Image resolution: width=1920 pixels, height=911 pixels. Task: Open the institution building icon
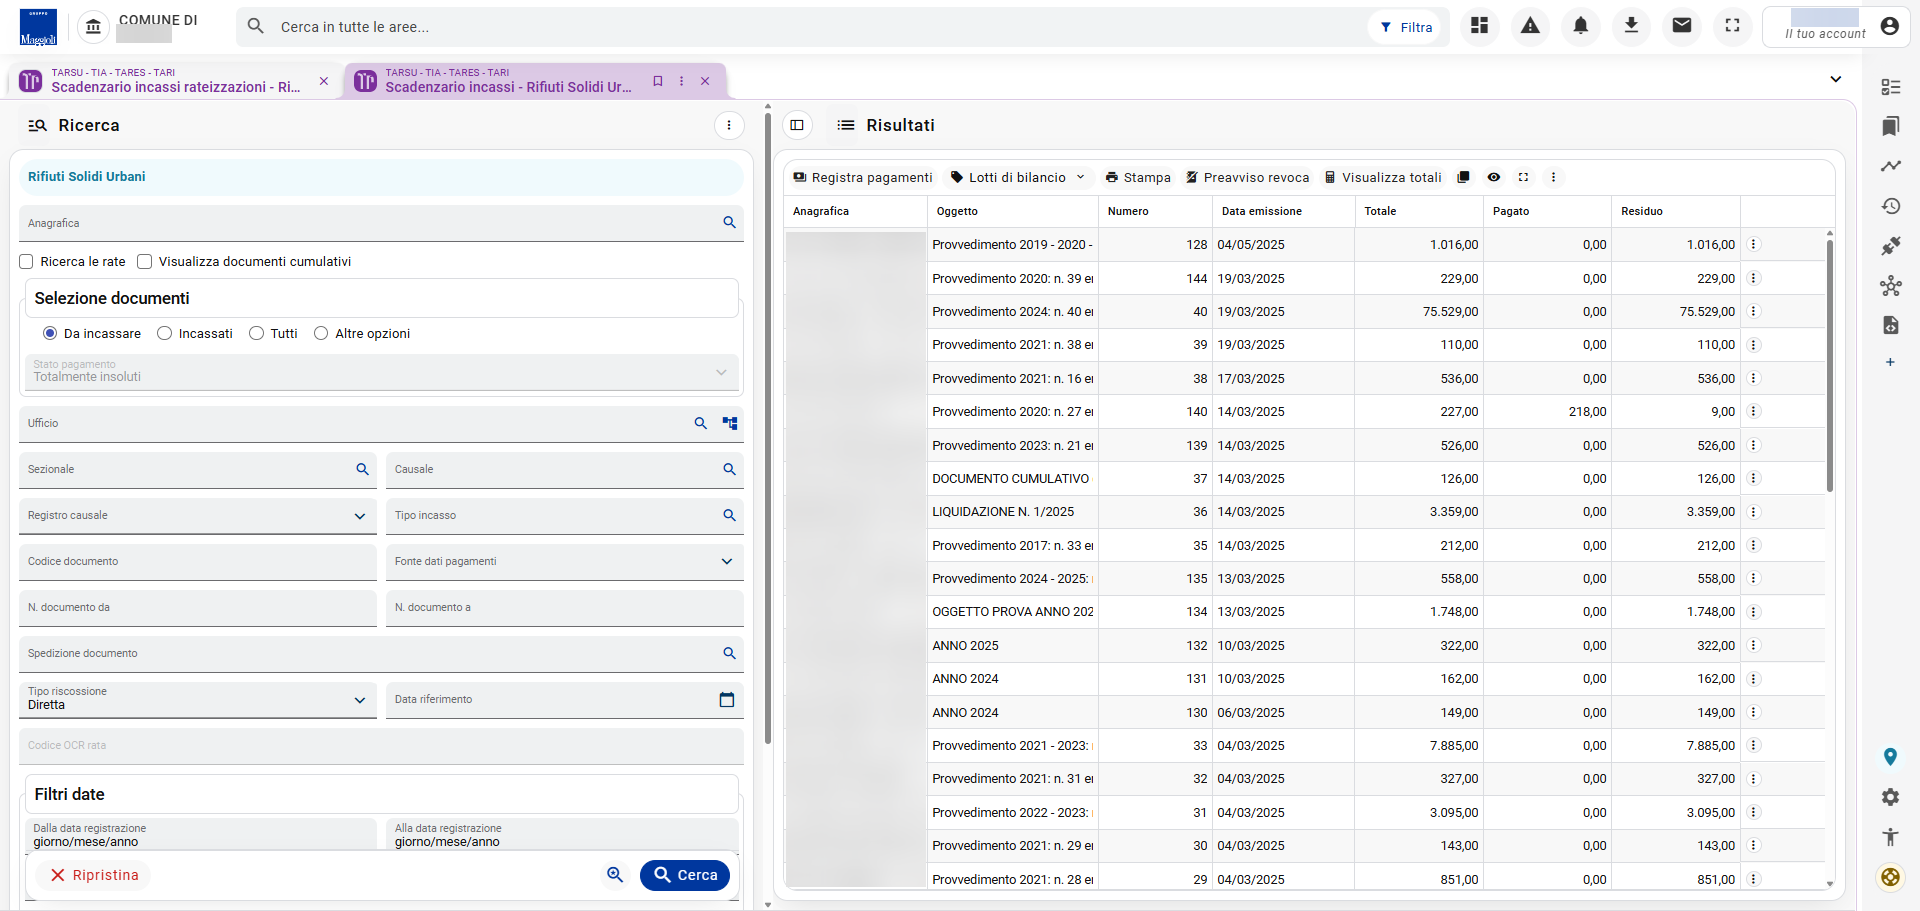(x=93, y=27)
